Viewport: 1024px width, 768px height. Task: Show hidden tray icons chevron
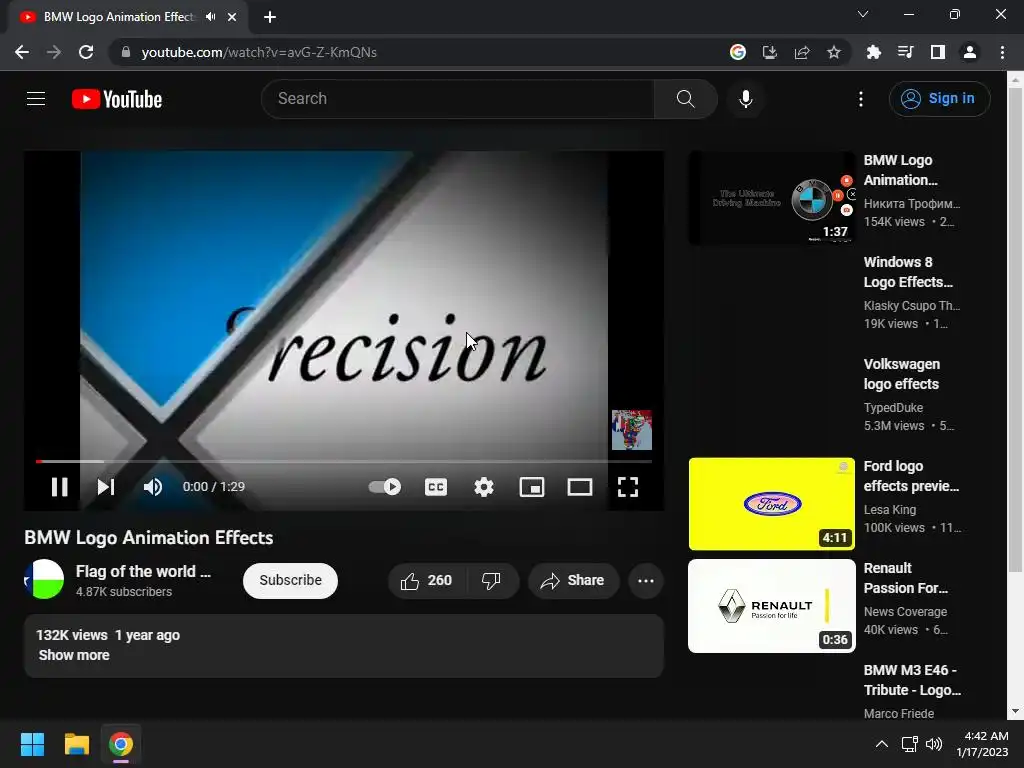tap(882, 744)
